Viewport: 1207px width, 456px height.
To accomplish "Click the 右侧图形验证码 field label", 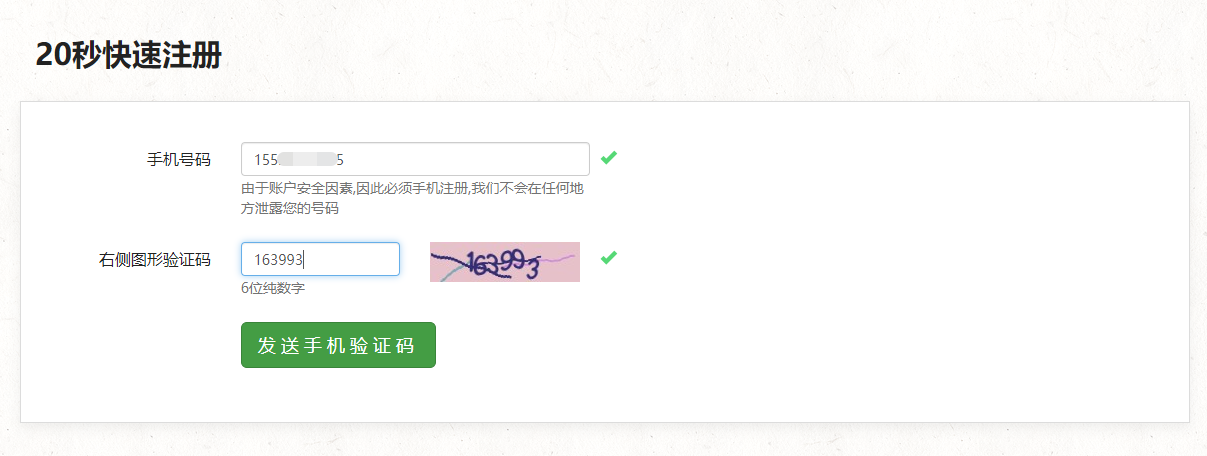I will [x=155, y=259].
